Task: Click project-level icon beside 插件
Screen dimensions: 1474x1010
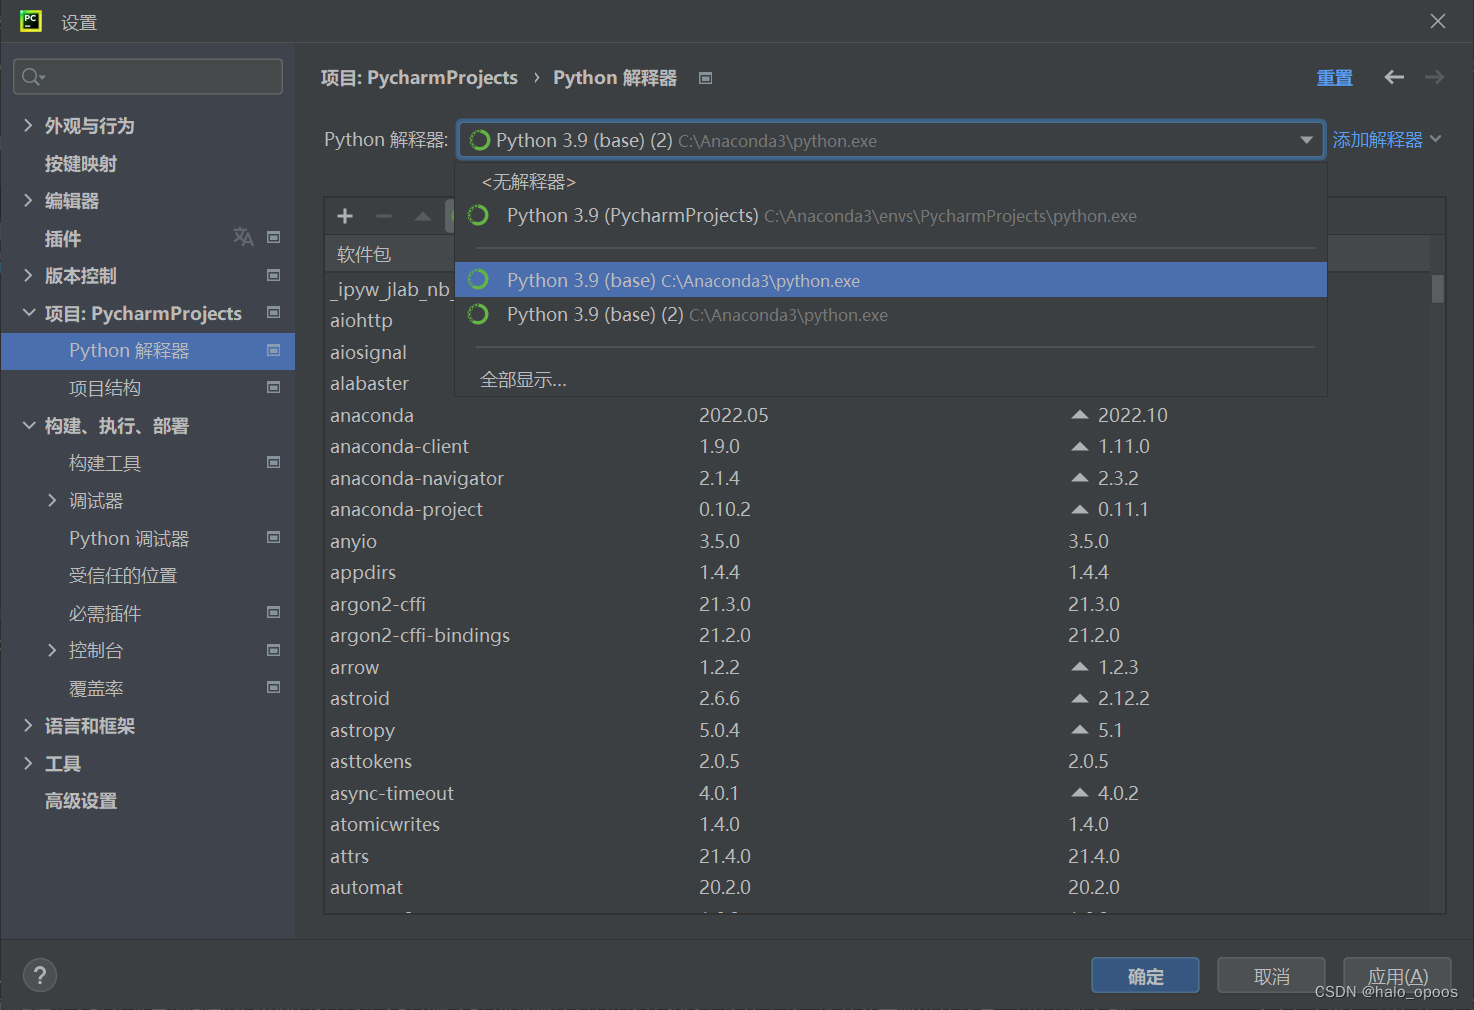Action: pos(274,237)
